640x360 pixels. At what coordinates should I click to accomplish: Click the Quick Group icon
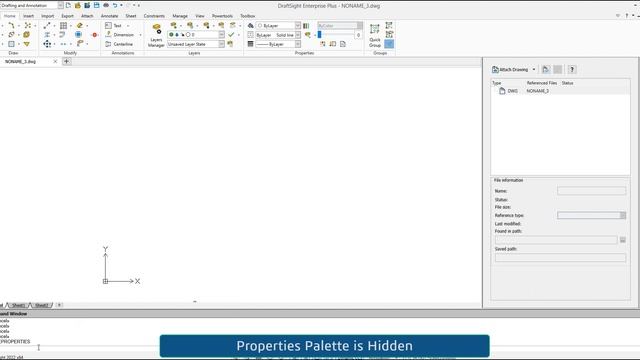click(x=375, y=36)
